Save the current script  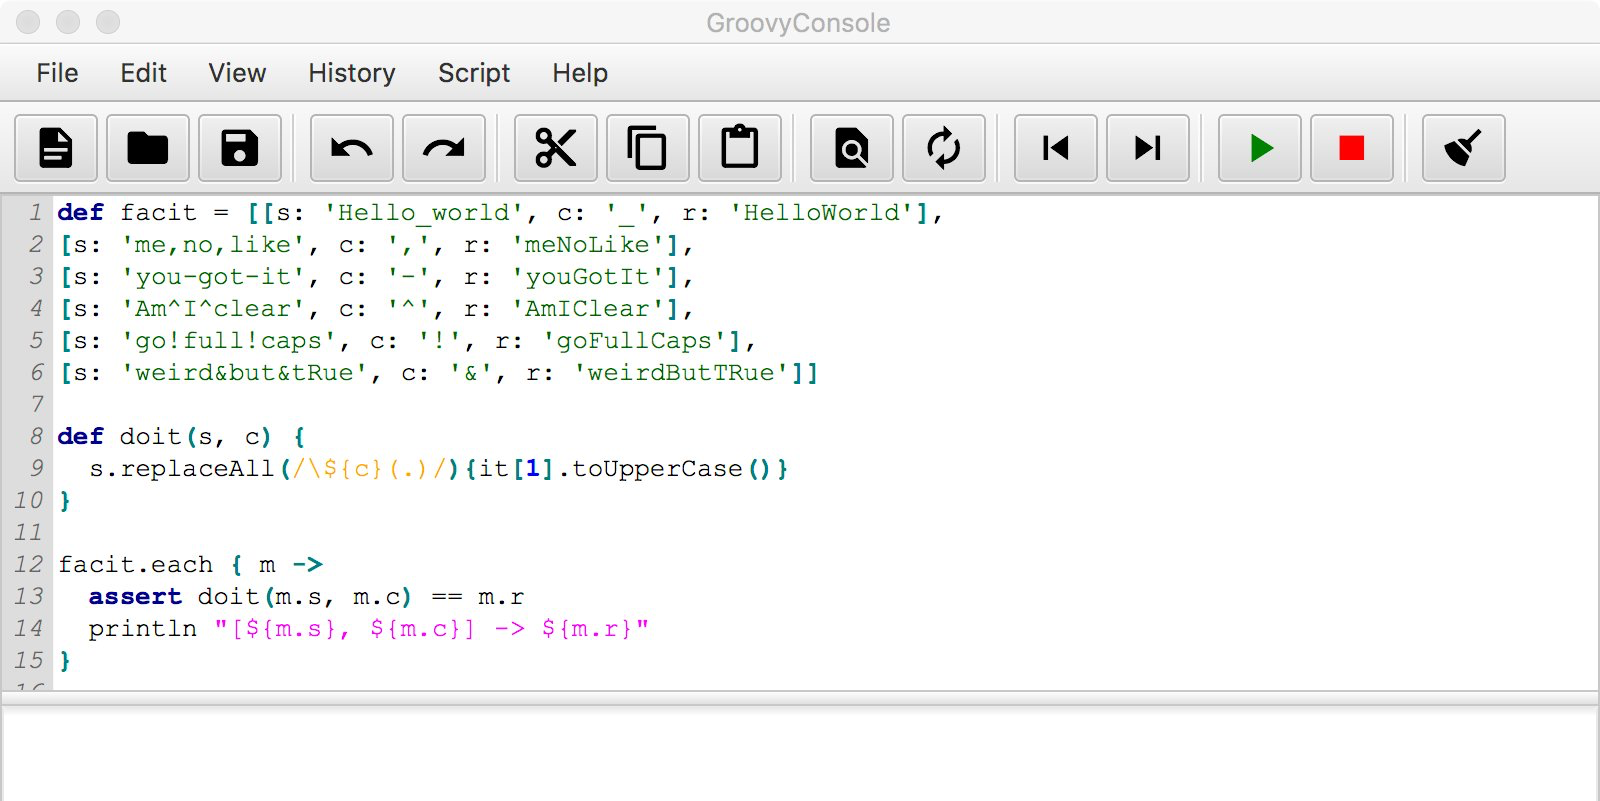240,148
